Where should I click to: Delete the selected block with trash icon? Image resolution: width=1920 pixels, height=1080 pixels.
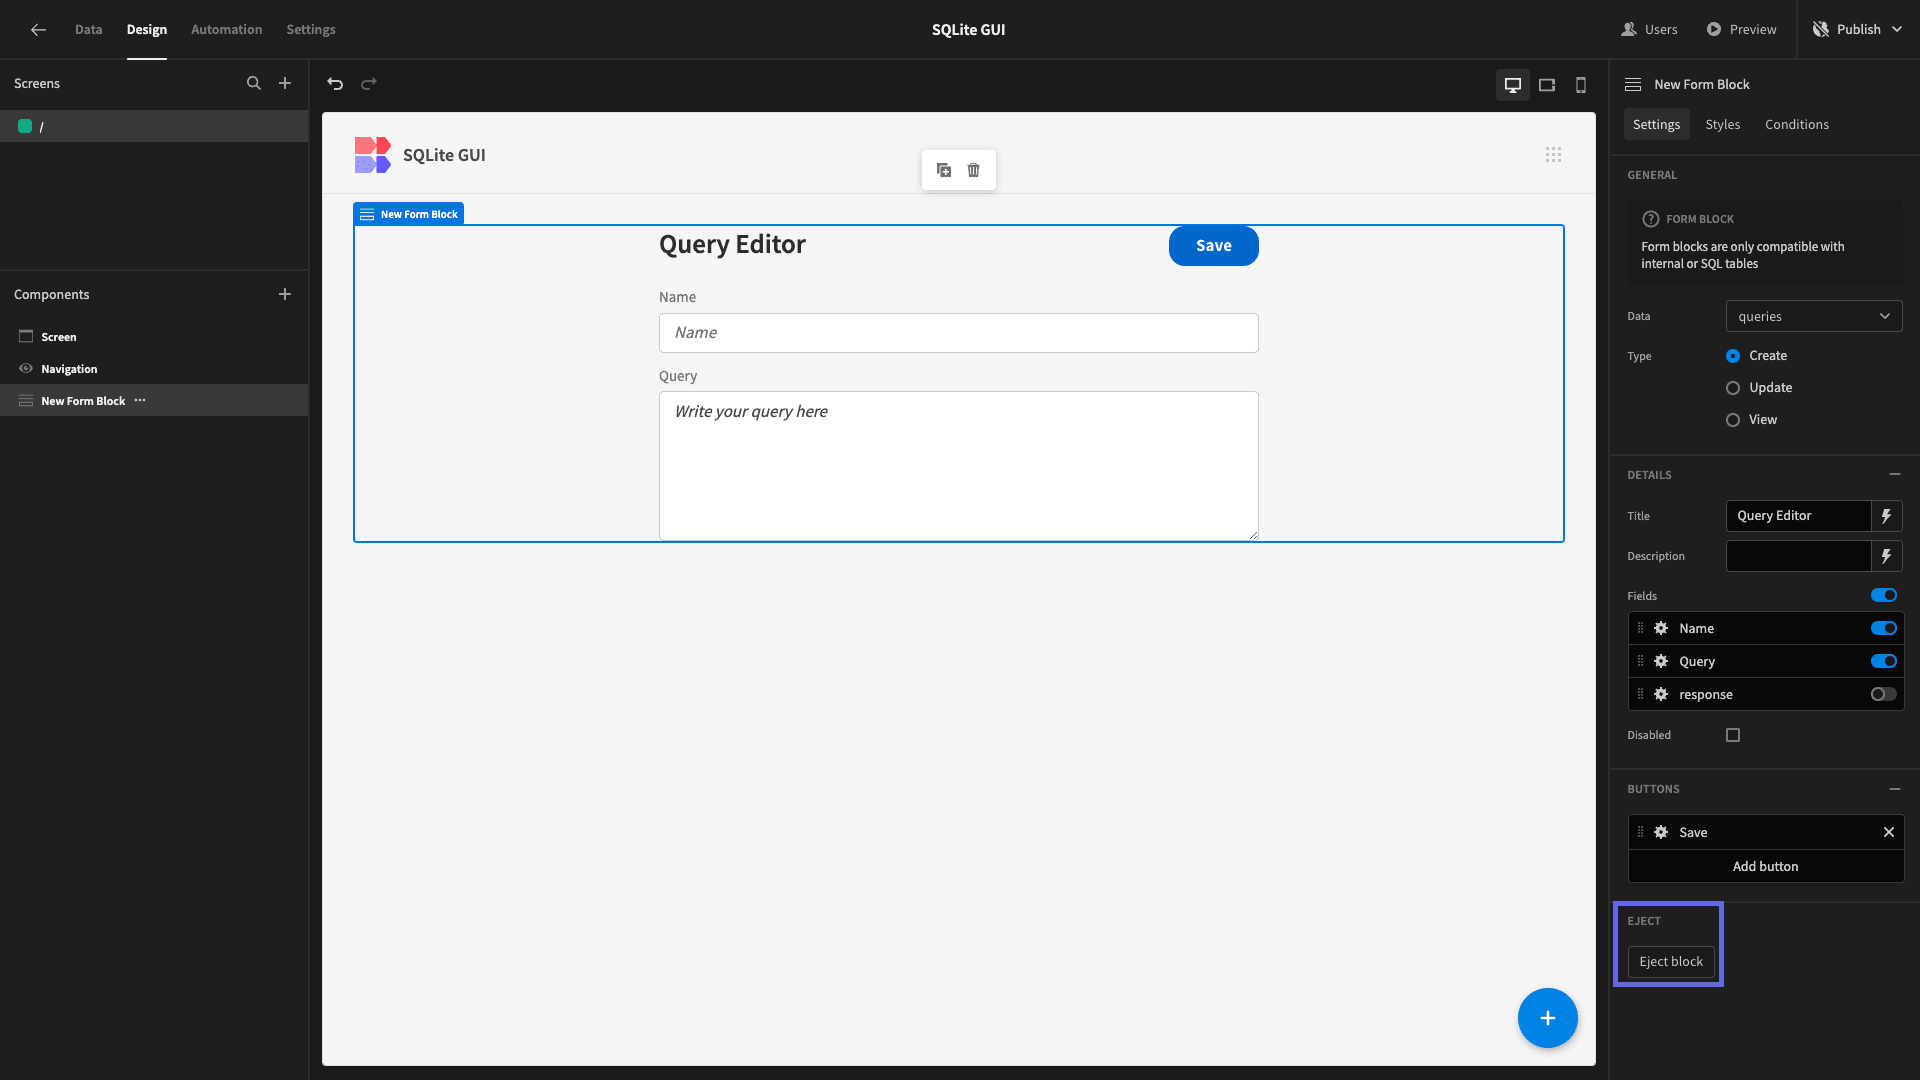pos(974,170)
